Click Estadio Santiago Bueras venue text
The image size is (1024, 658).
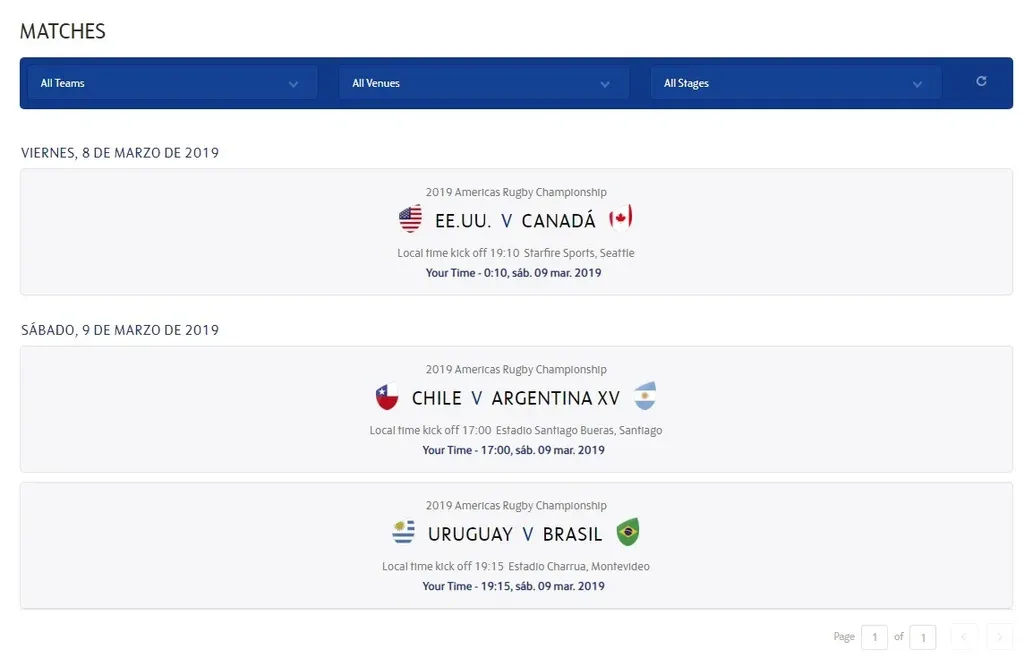tap(579, 431)
